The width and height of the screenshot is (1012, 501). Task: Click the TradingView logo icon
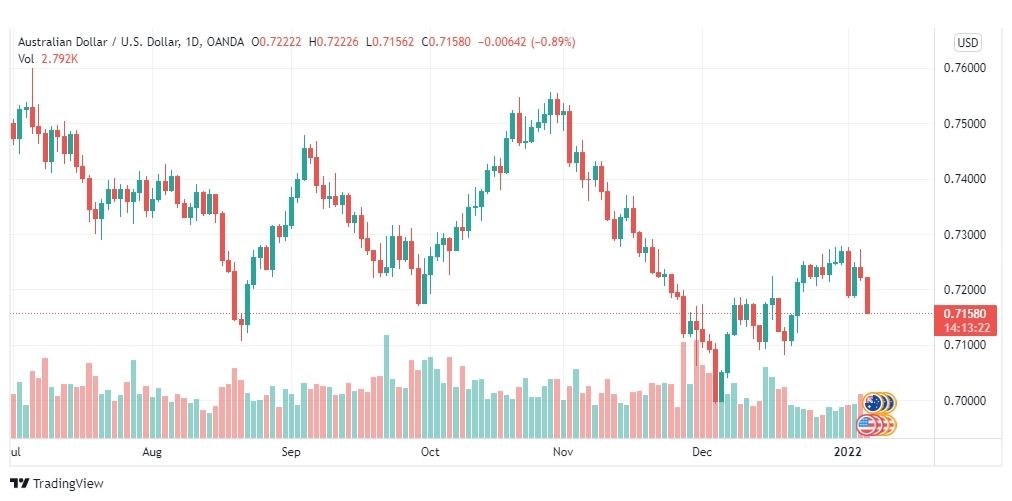(x=19, y=483)
